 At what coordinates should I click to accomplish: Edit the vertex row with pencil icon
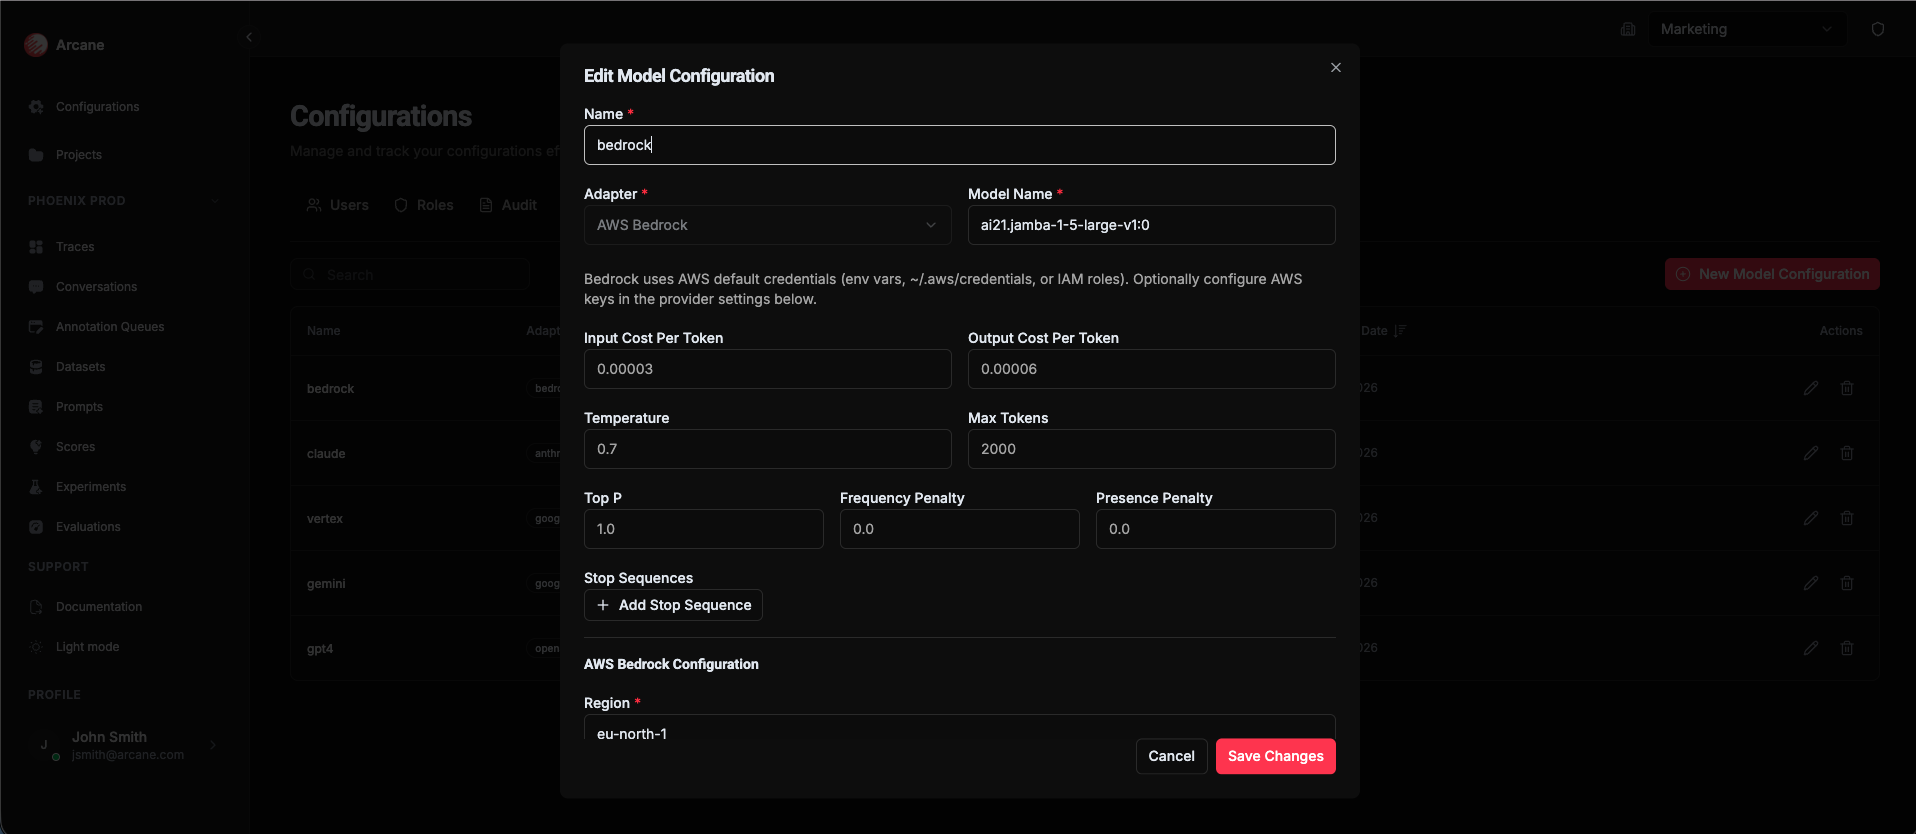pyautogui.click(x=1811, y=518)
